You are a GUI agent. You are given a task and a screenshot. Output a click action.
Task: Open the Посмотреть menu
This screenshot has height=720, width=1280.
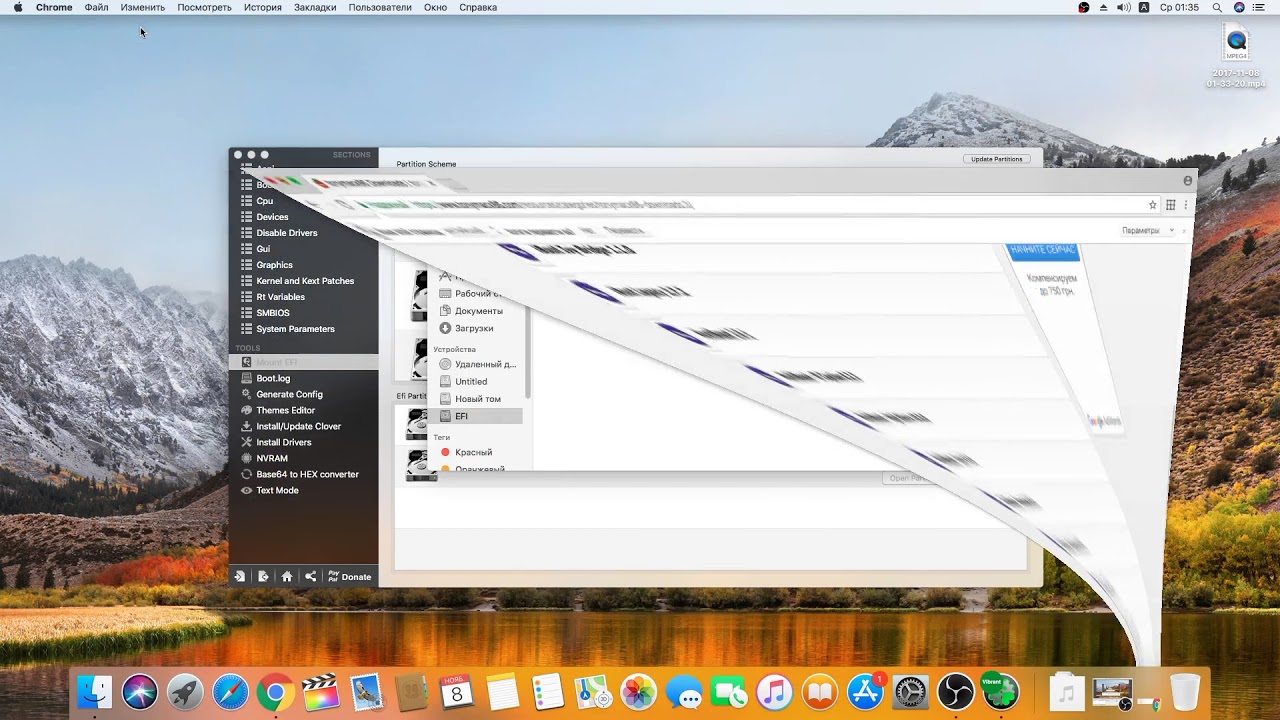point(204,7)
